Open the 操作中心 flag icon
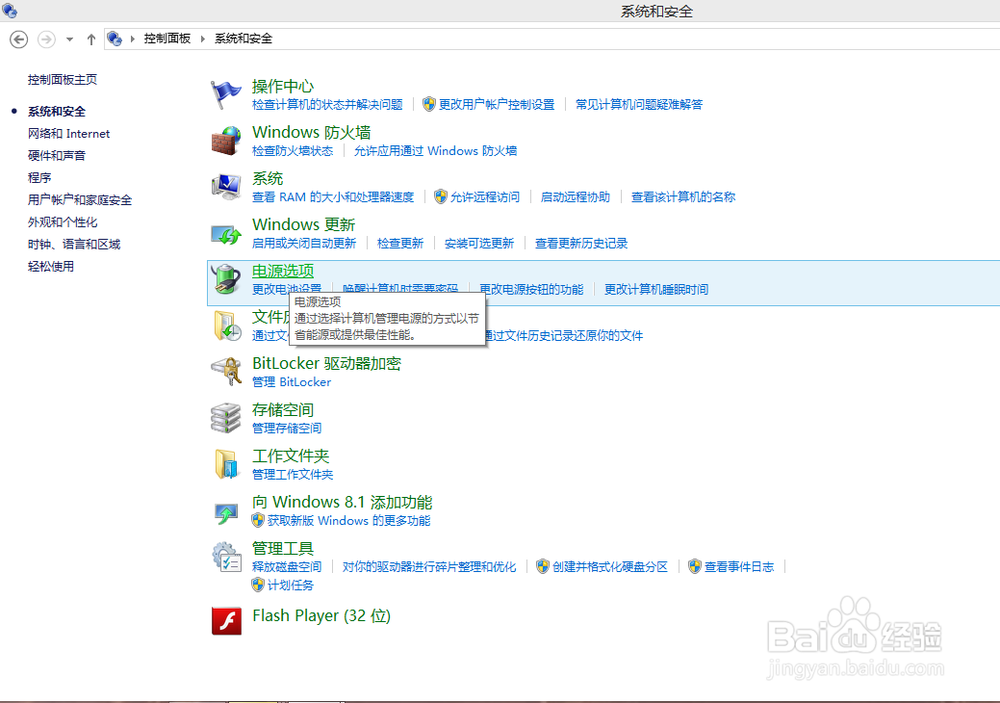 (226, 94)
